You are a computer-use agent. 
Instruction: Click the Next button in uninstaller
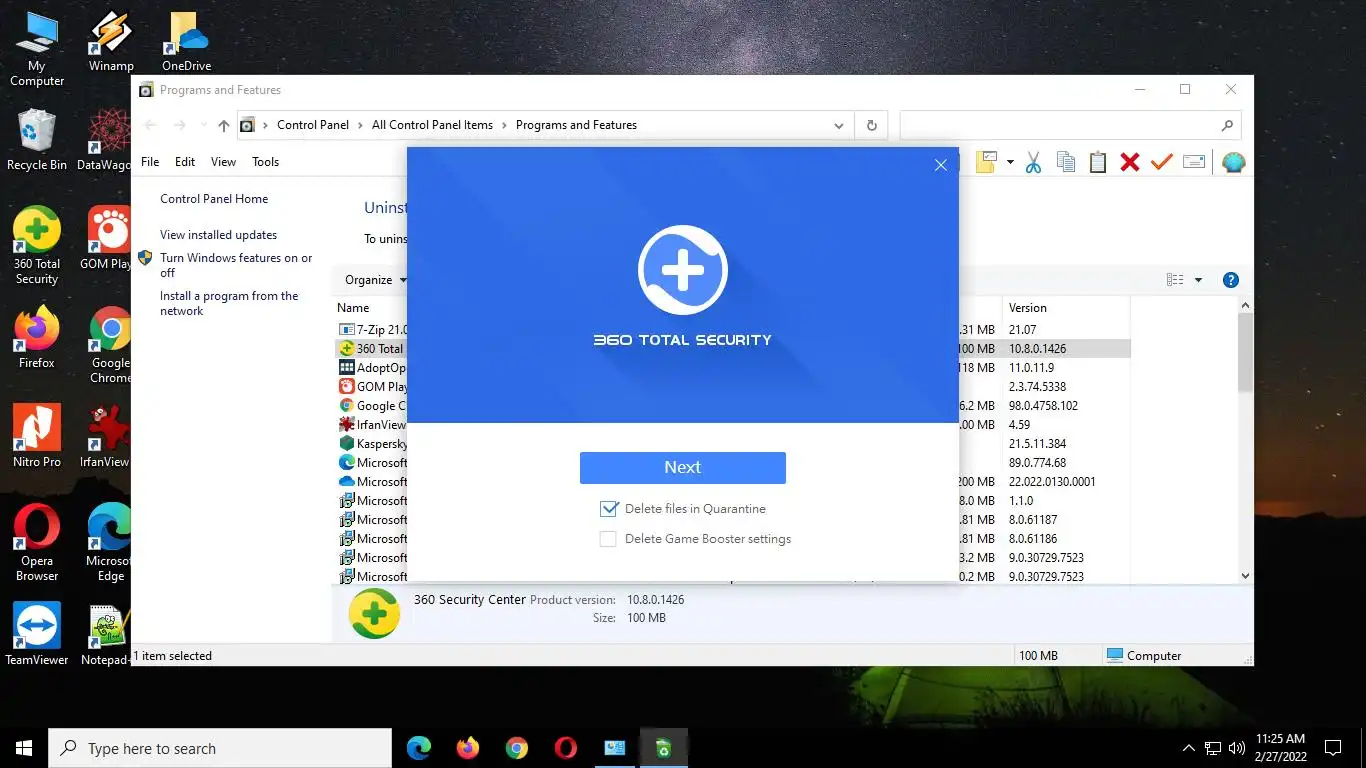[x=682, y=467]
